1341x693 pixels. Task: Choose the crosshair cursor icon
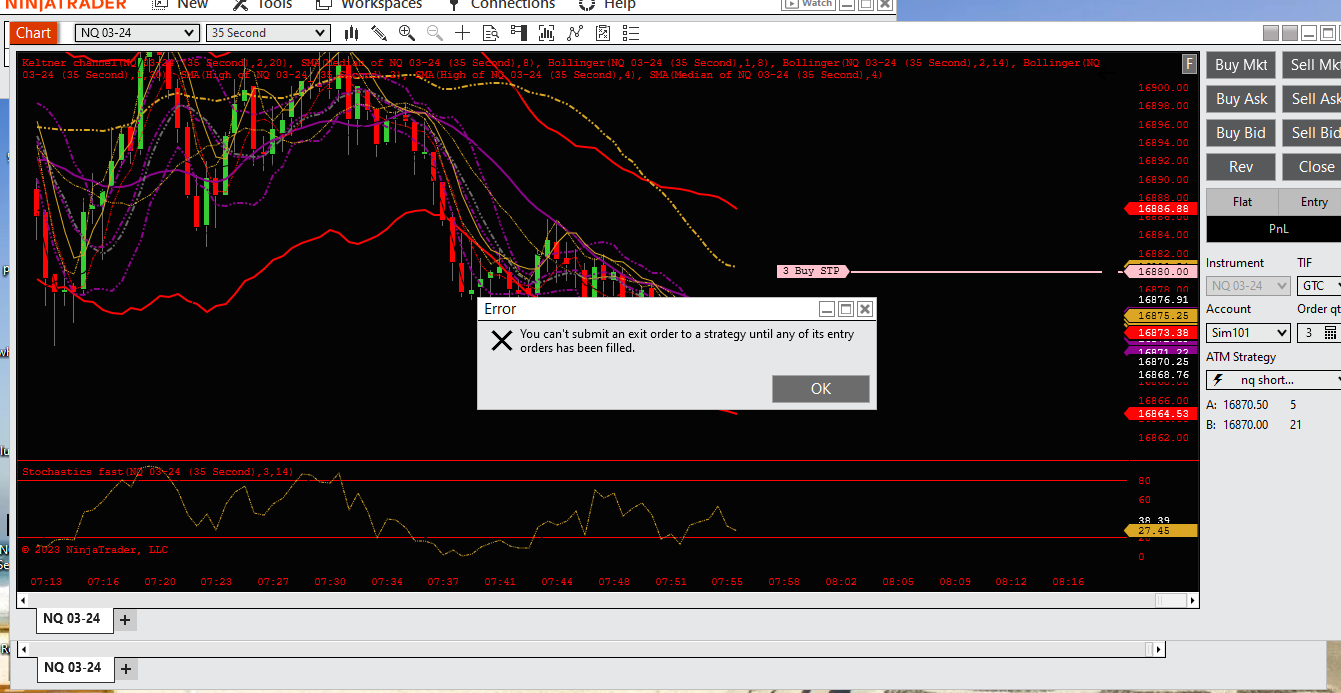[462, 33]
